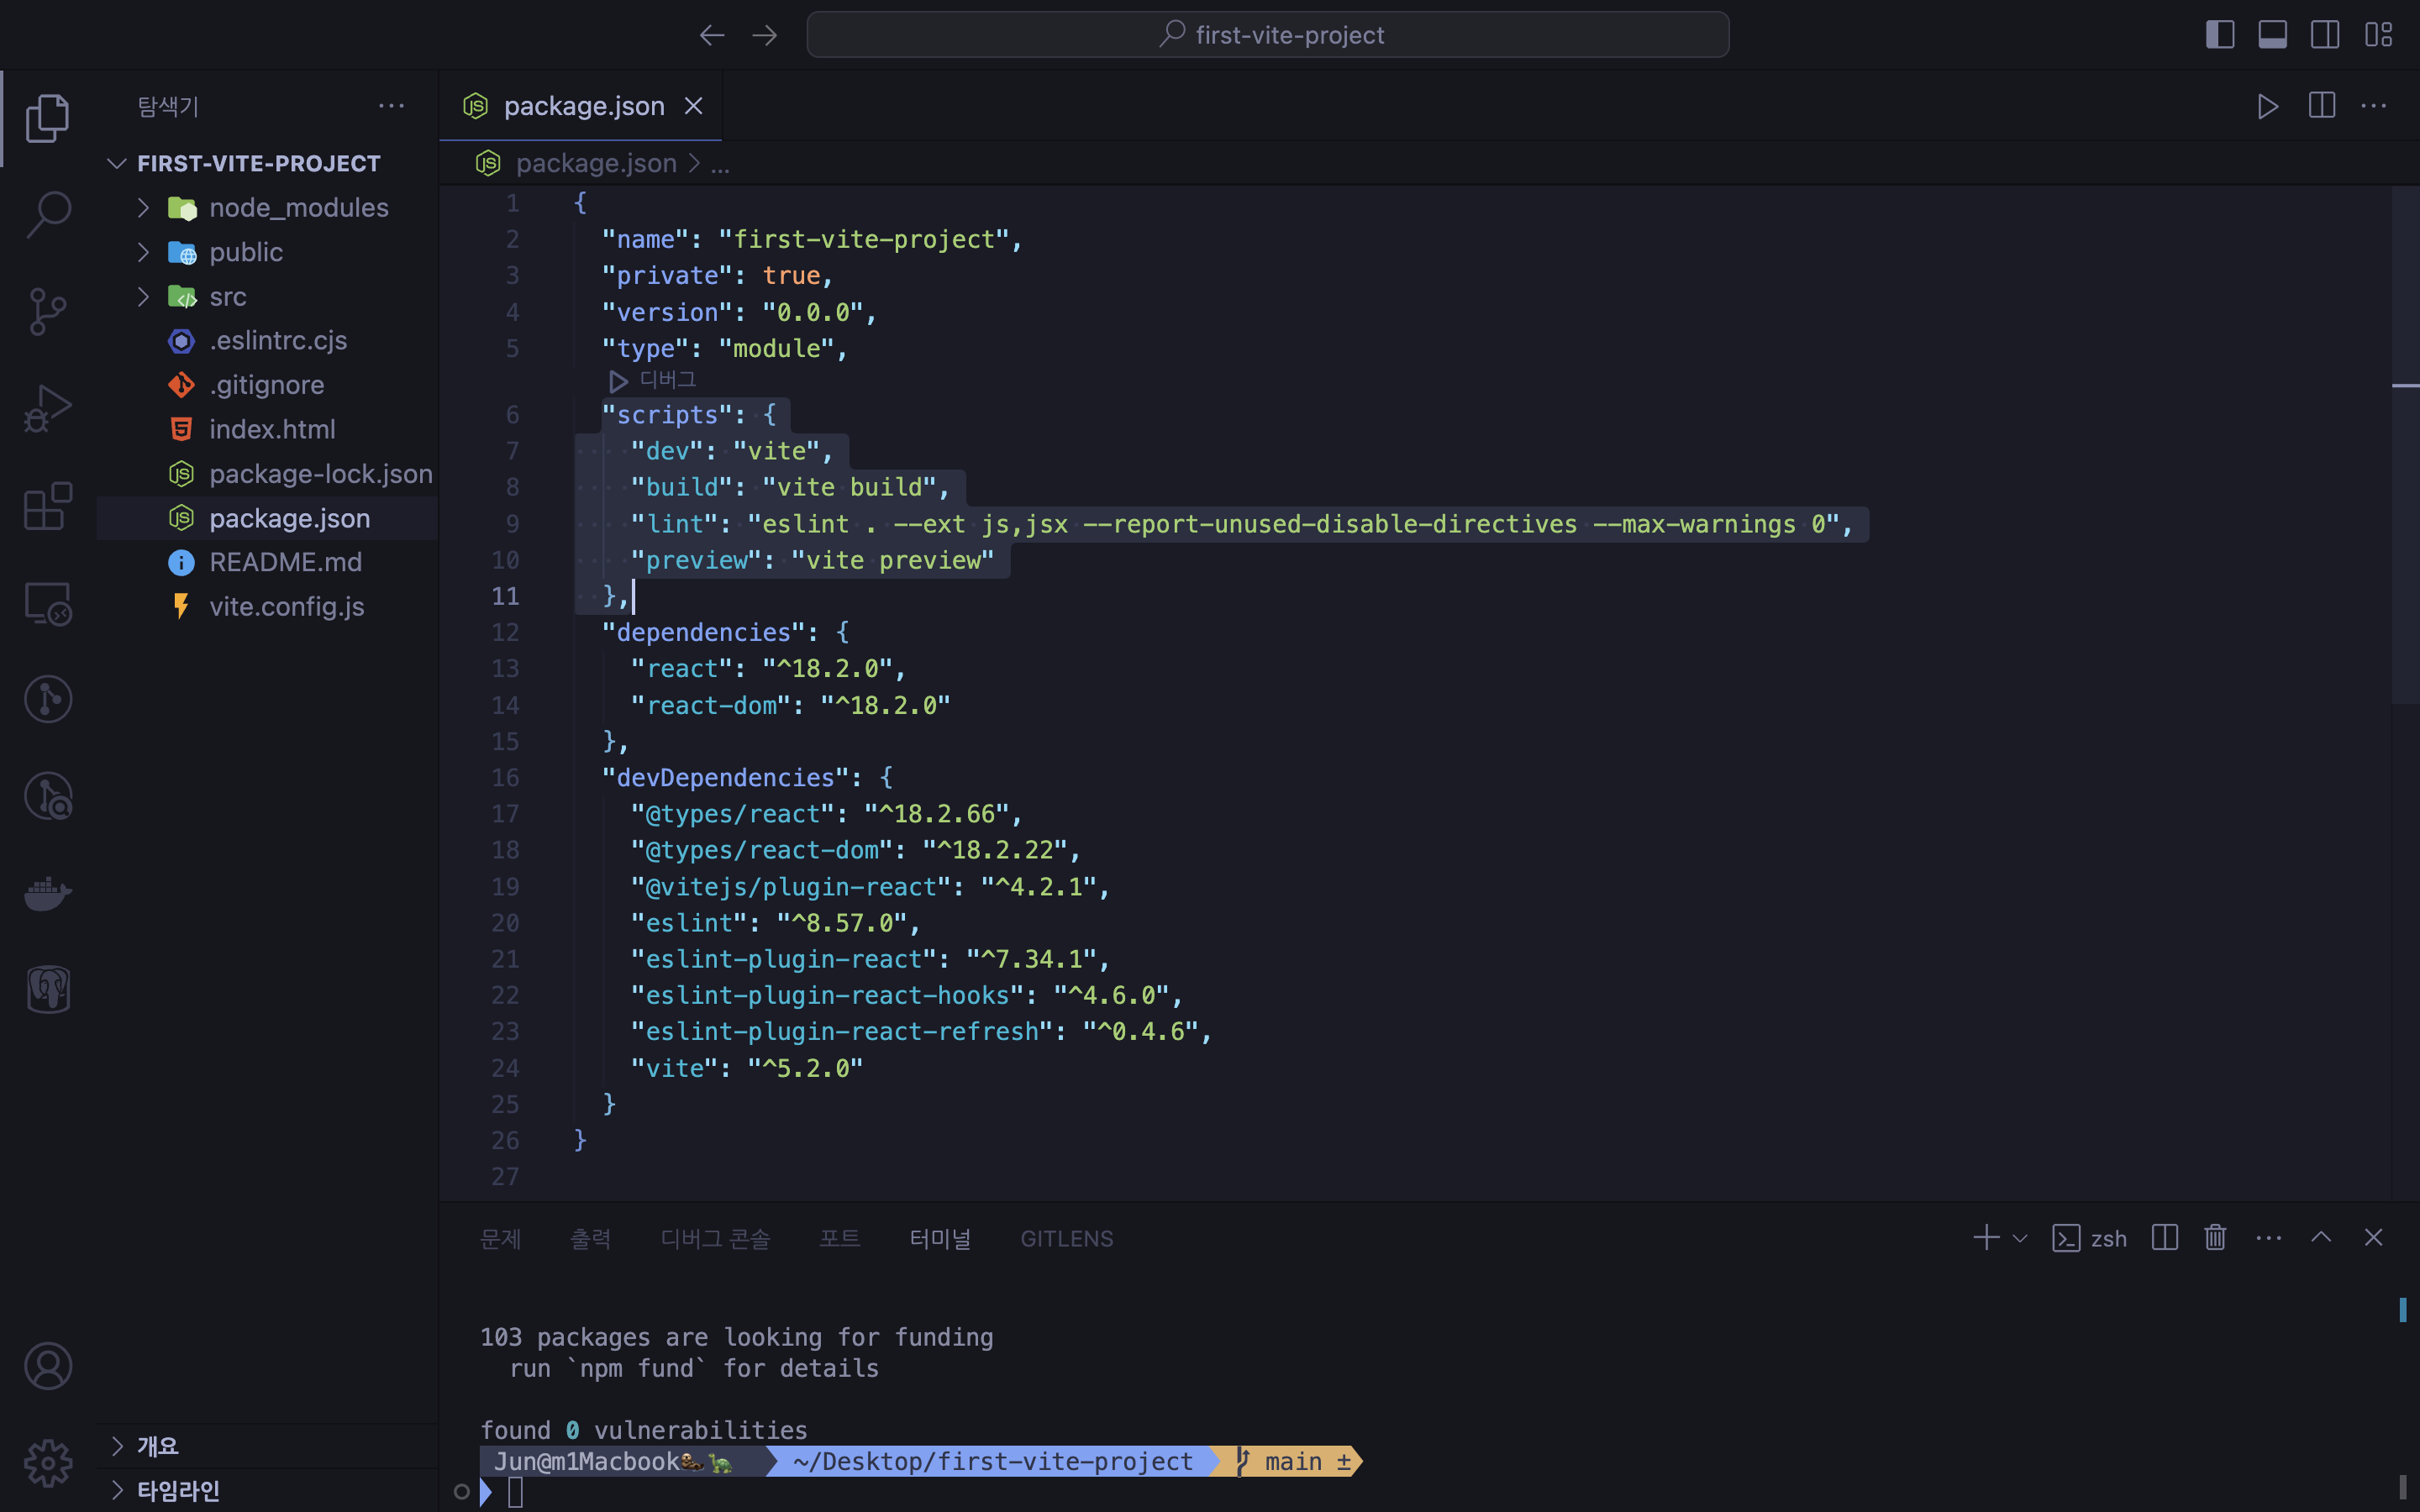This screenshot has width=2420, height=1512.
Task: Open the Extensions view icon
Action: 47,505
